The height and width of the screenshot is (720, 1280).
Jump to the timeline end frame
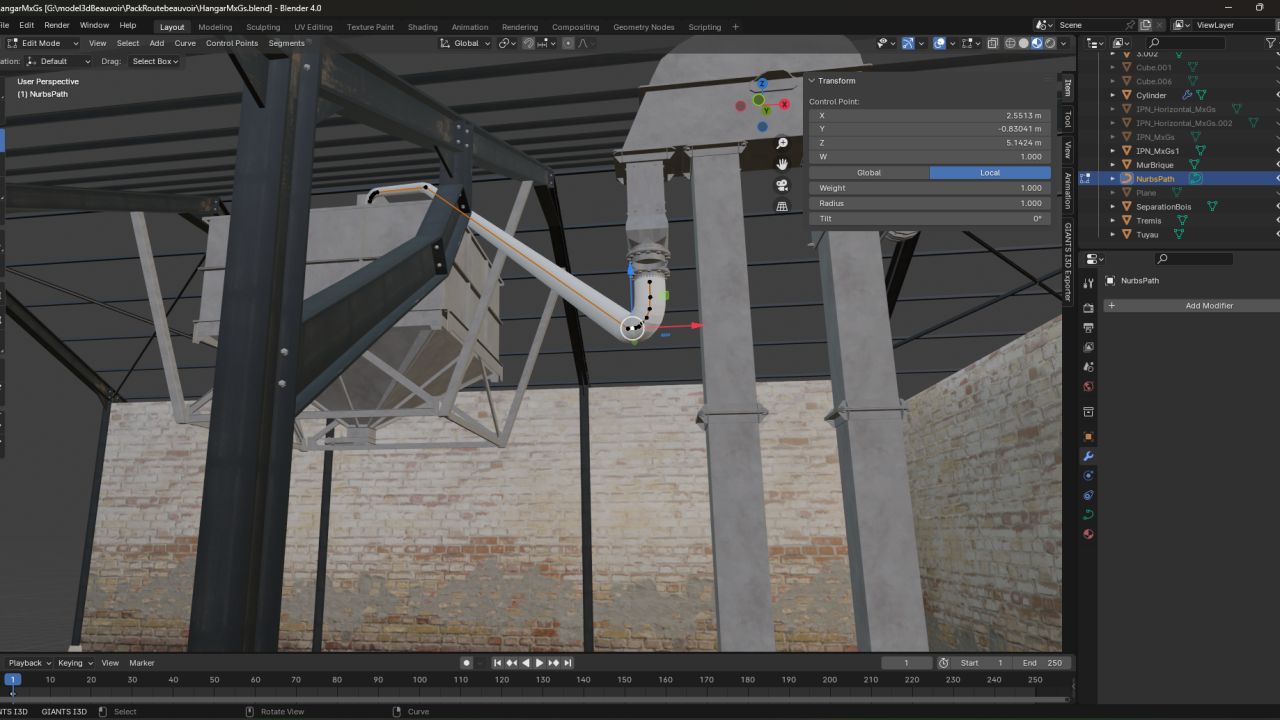click(568, 663)
